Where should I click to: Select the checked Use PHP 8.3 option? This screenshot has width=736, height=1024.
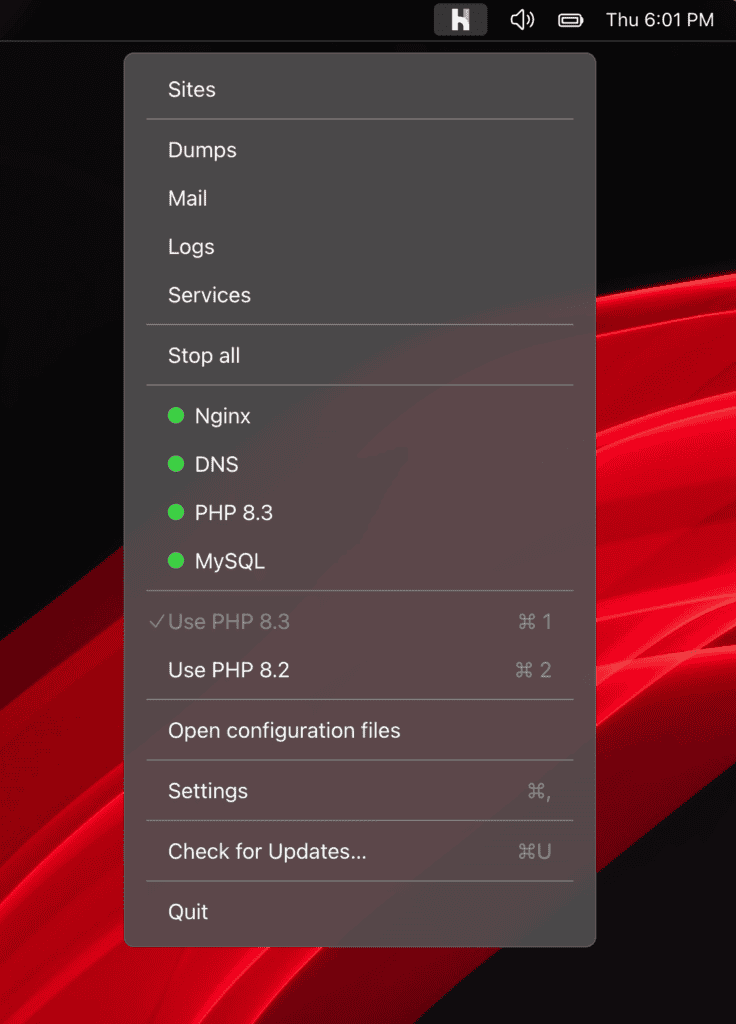[229, 622]
